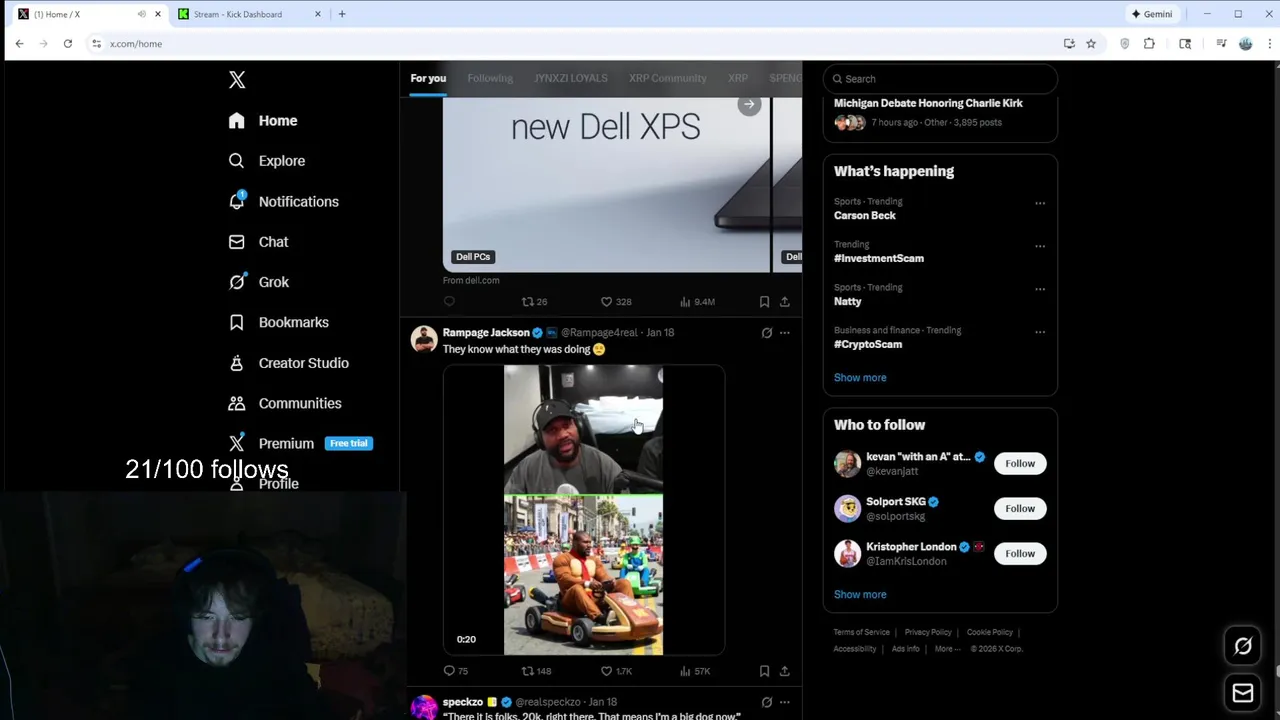The image size is (1280, 720).
Task: Bookmark this page with star icon
Action: [x=1091, y=44]
